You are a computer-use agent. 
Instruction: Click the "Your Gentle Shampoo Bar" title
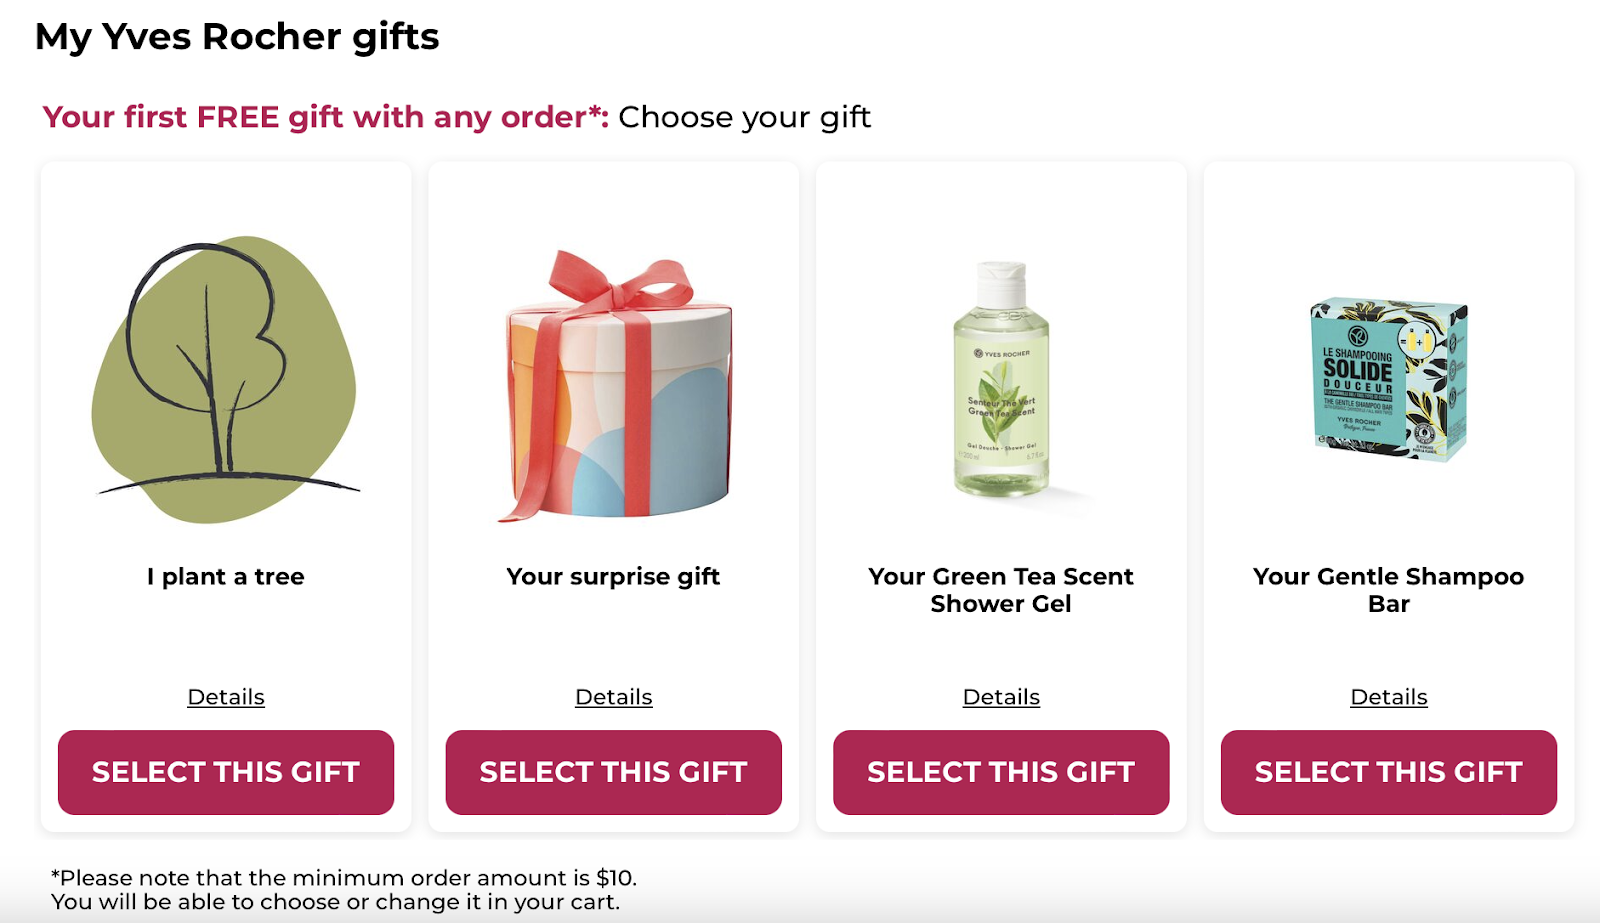click(x=1389, y=590)
